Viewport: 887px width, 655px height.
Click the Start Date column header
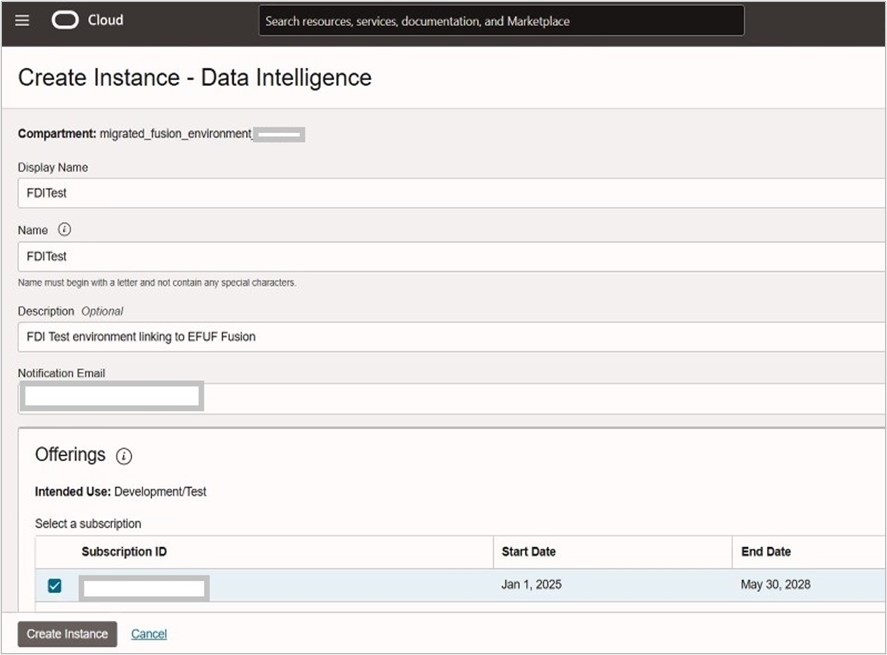point(528,552)
